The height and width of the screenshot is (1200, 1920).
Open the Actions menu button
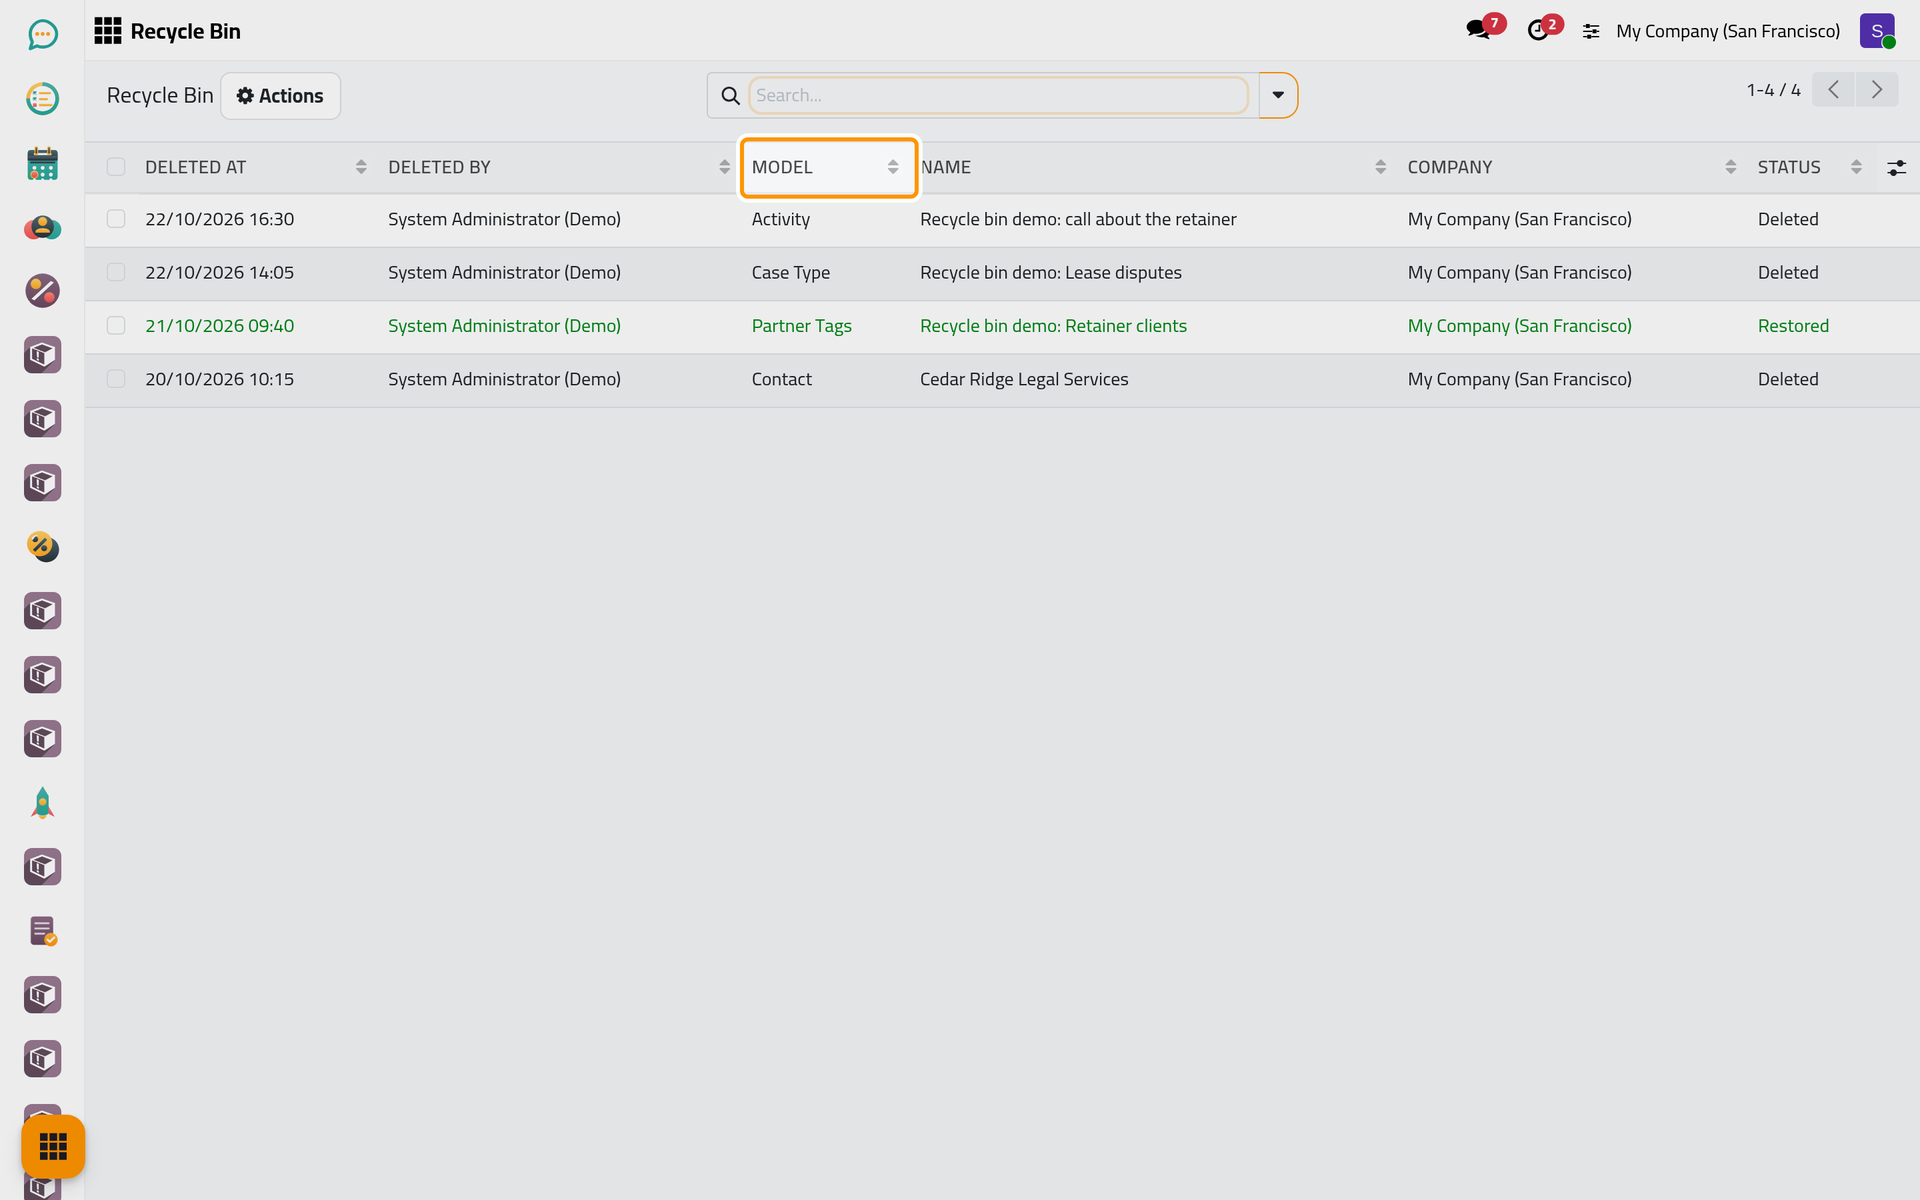click(280, 96)
